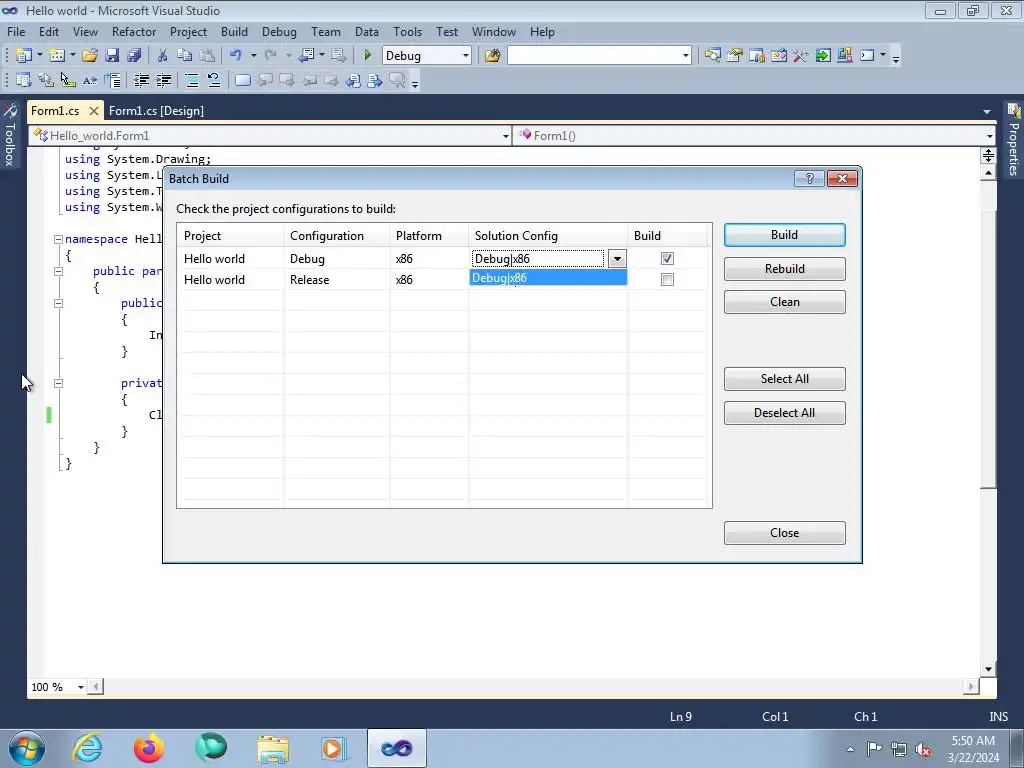The width and height of the screenshot is (1024, 768).
Task: Click Uncomment Selected Lines icon
Action: 214,80
